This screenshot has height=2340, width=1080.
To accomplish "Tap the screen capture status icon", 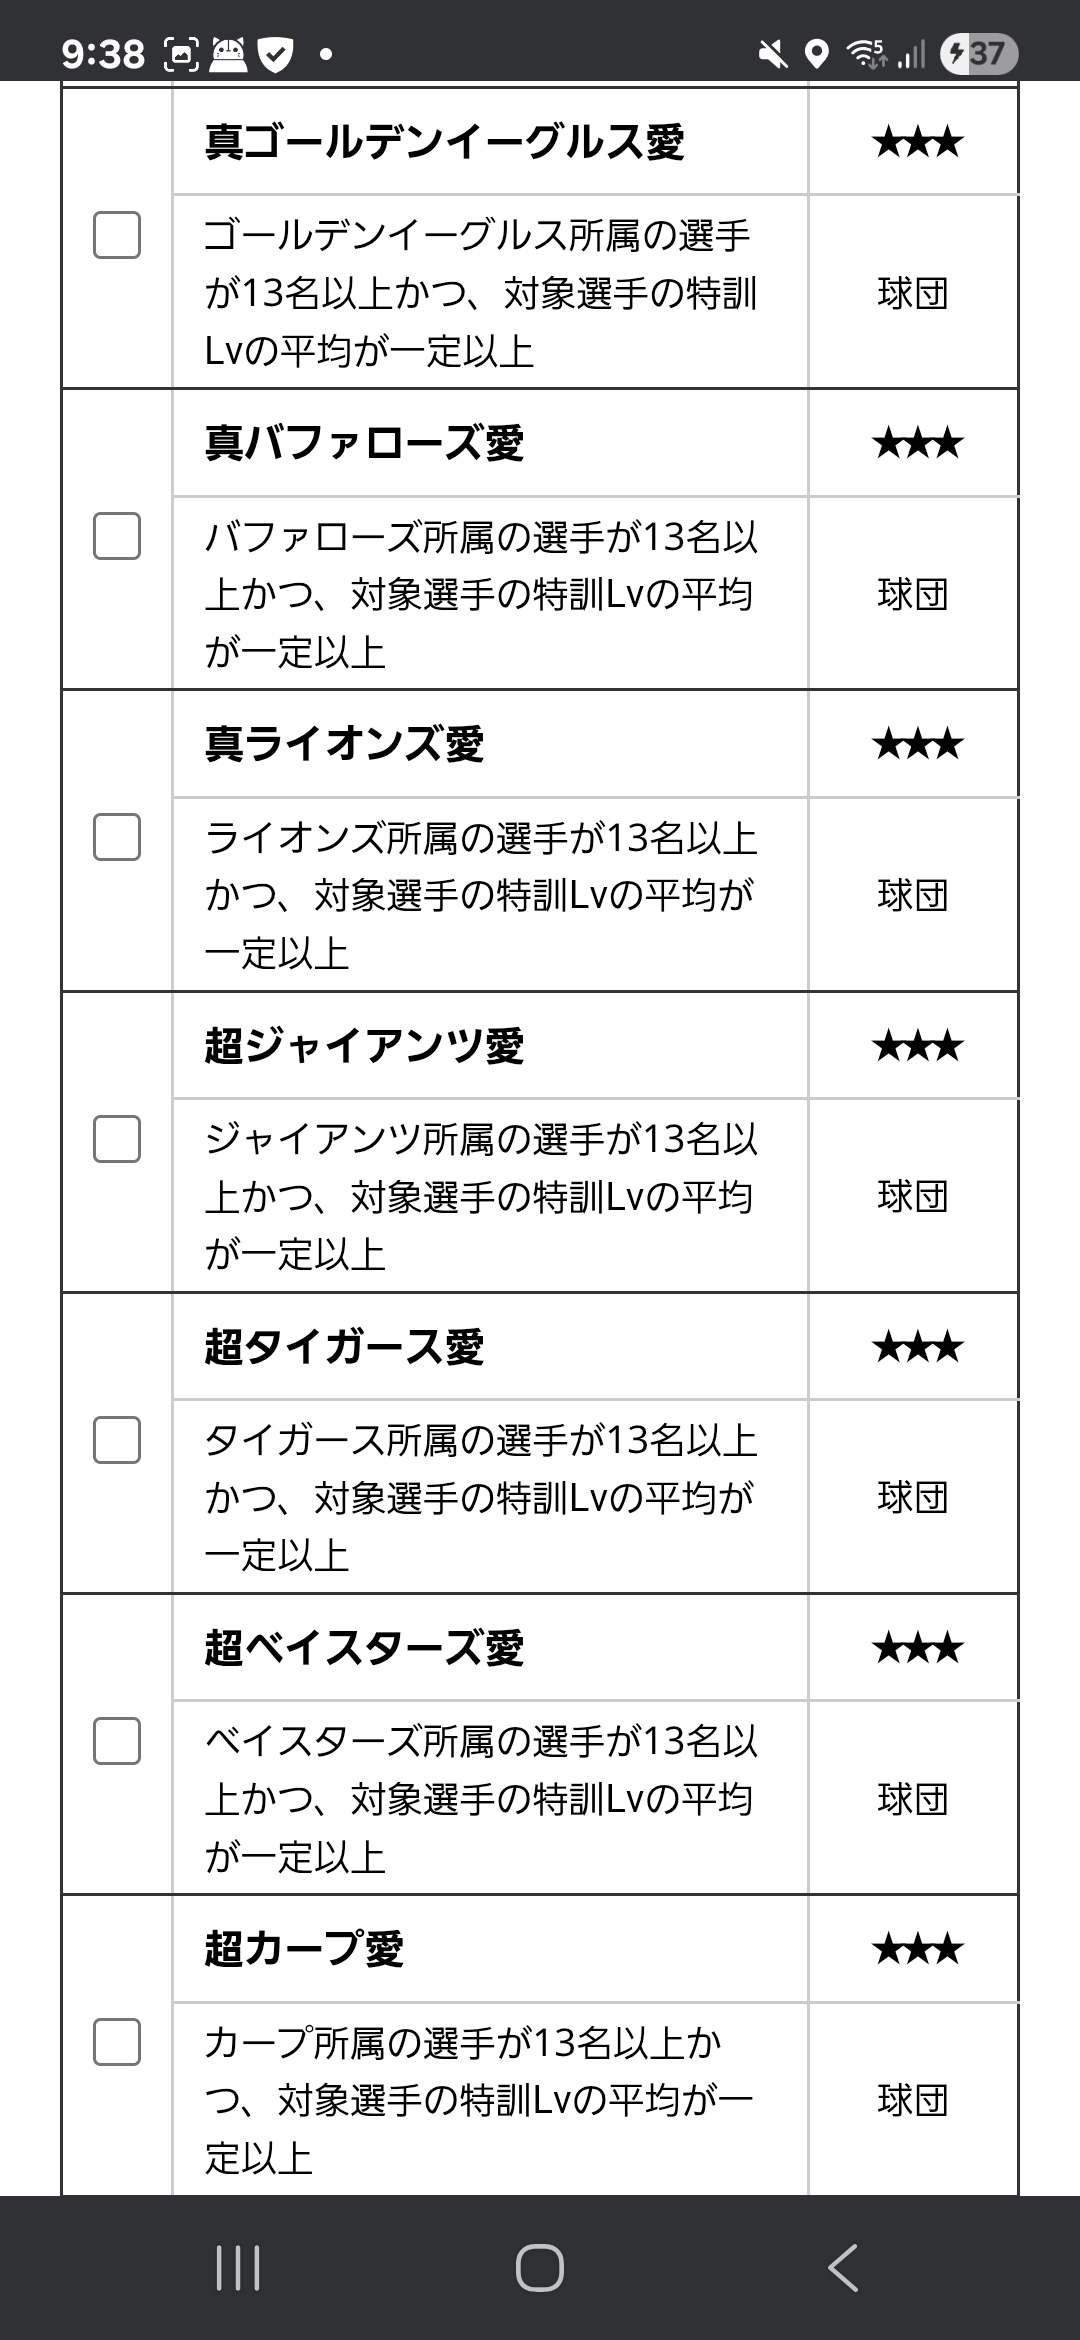I will tap(182, 54).
